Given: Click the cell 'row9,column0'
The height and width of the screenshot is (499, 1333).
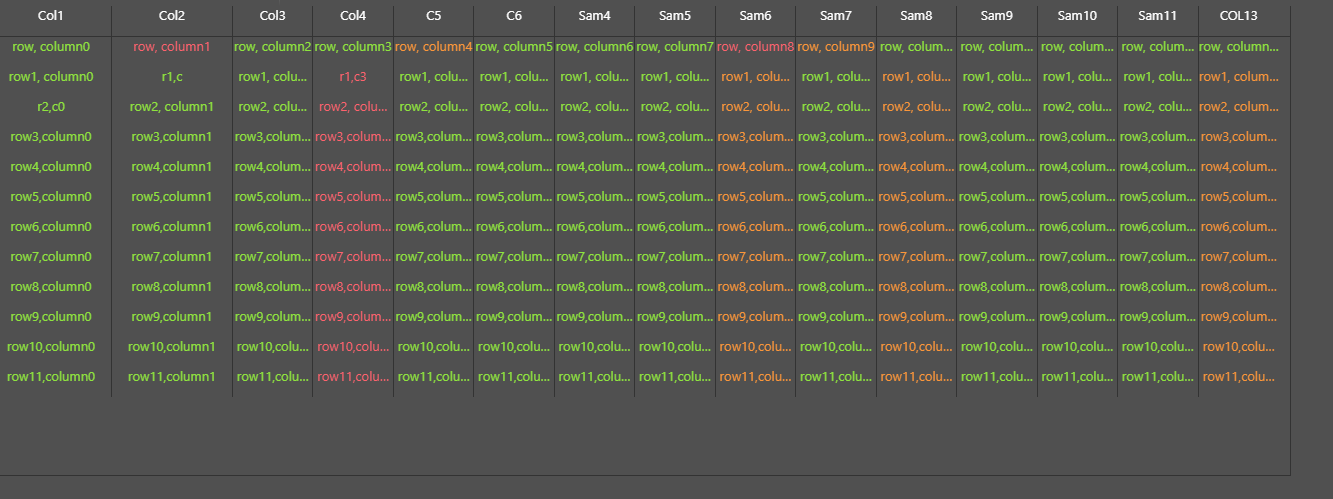Looking at the screenshot, I should click(51, 317).
